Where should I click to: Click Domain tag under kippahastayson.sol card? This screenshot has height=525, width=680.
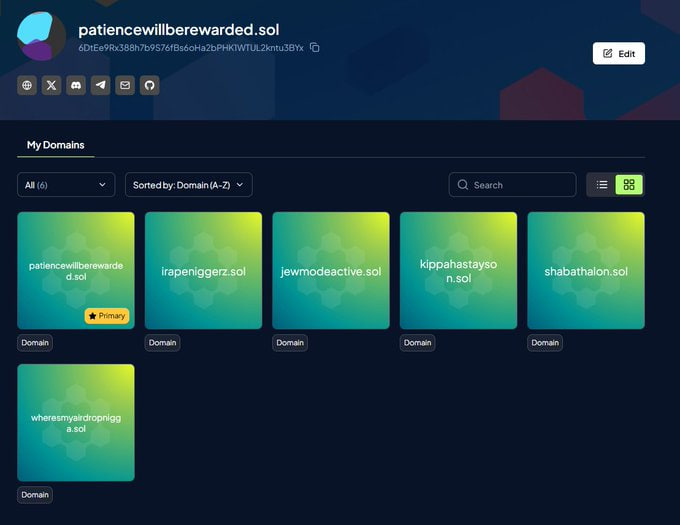(418, 343)
